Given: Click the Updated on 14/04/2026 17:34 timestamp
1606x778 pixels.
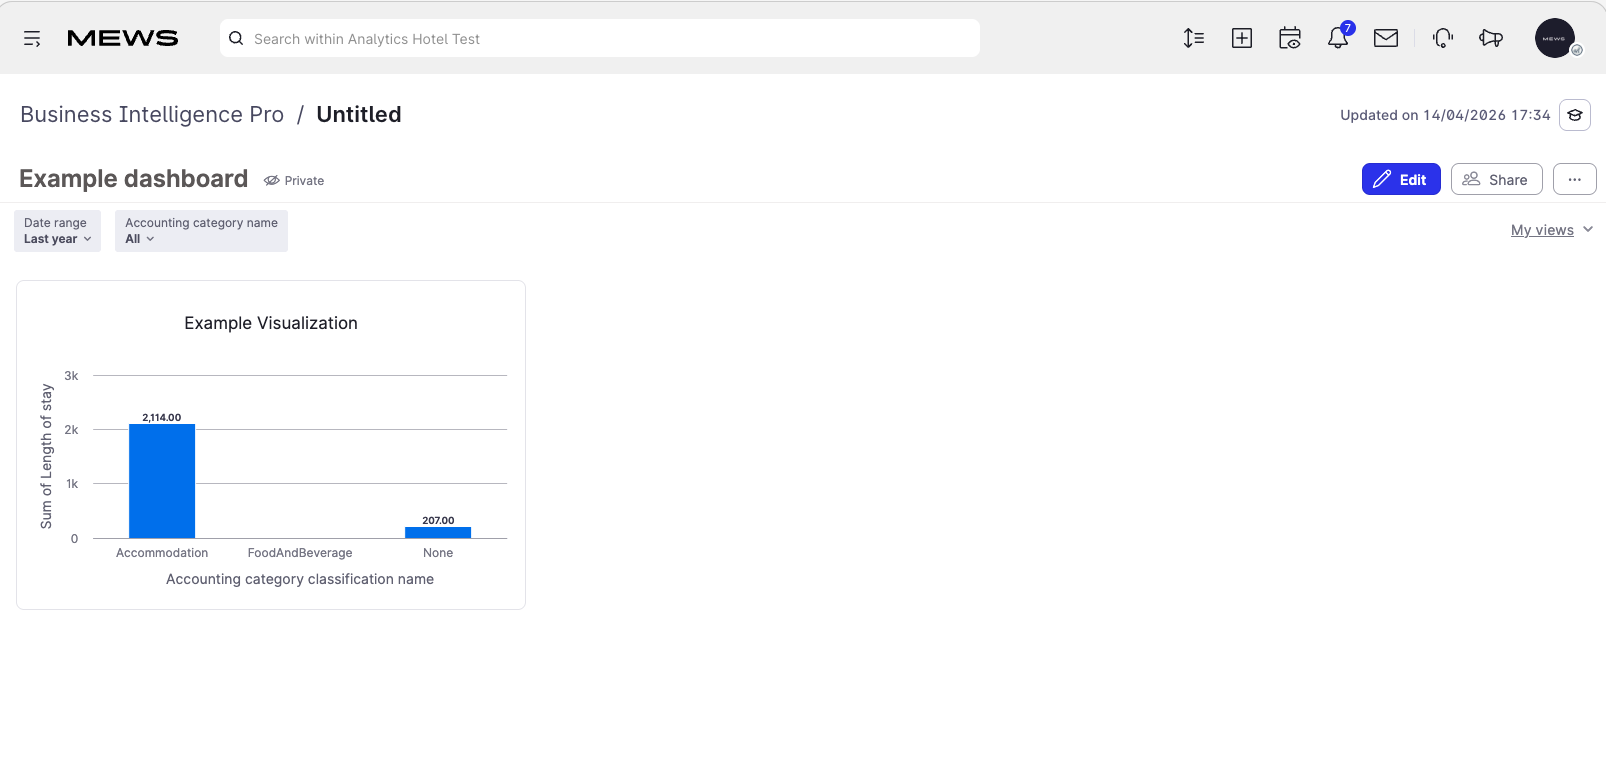Looking at the screenshot, I should pos(1445,115).
